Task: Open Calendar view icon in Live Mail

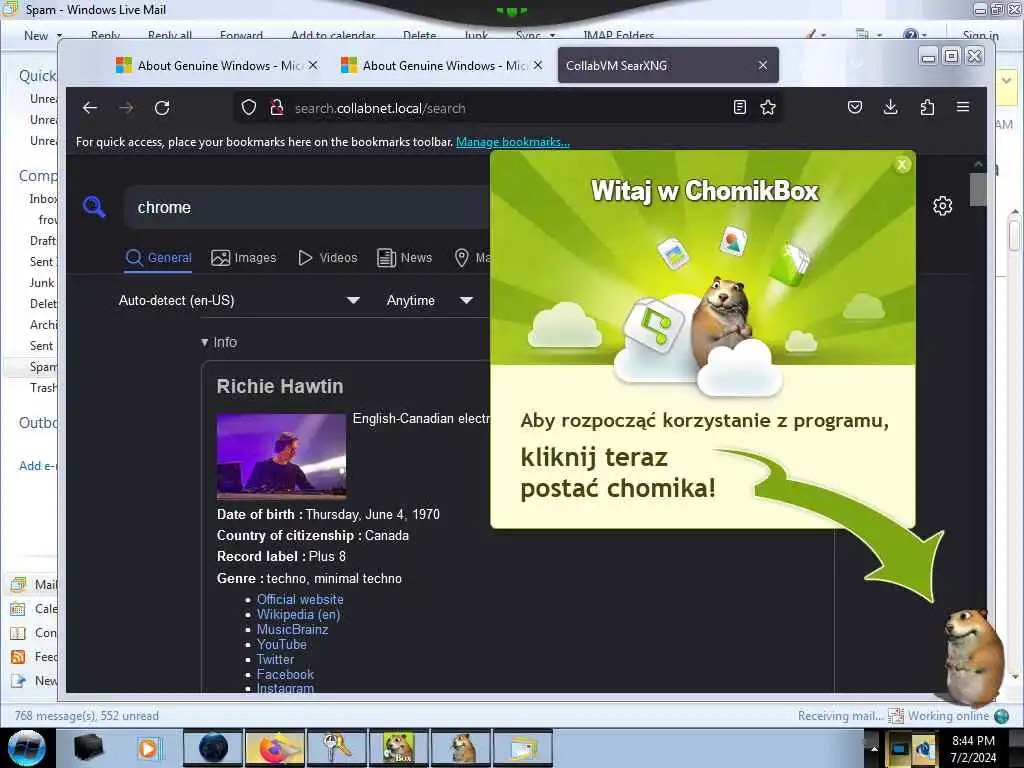Action: (18, 609)
